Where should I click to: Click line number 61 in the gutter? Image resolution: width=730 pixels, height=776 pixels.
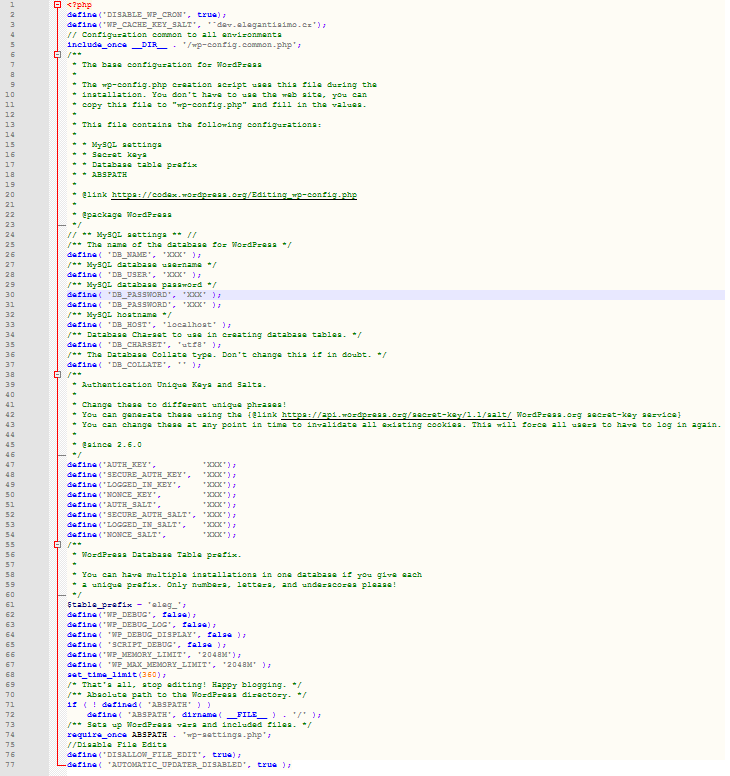[x=8, y=604]
